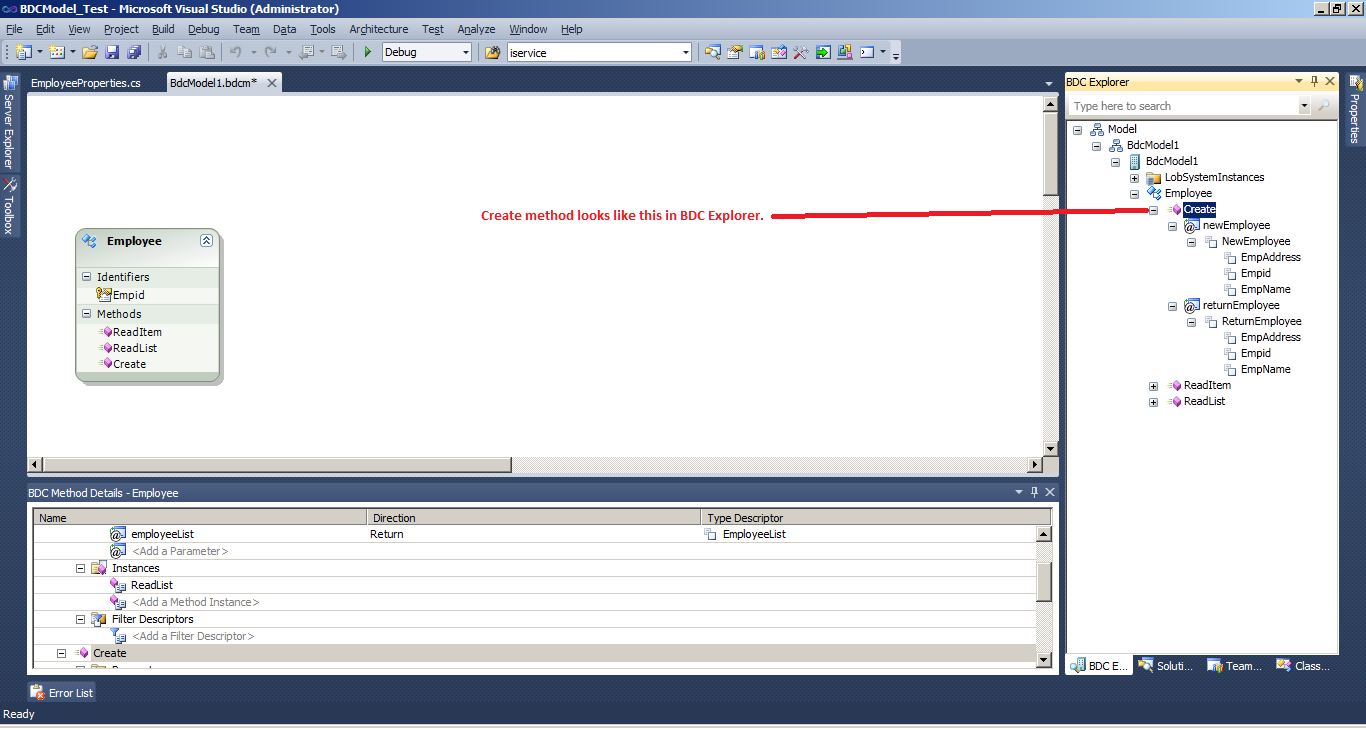Open the Analyze menu

(x=476, y=30)
